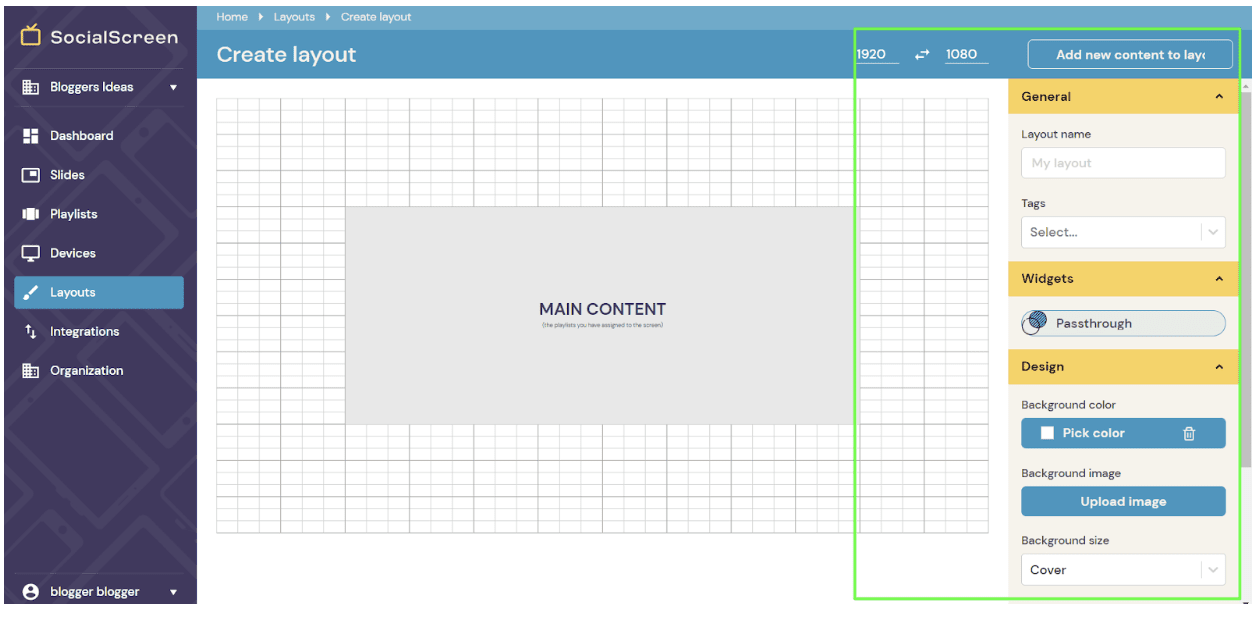Click the Home breadcrumb link
This screenshot has width=1260, height=624.
(232, 17)
